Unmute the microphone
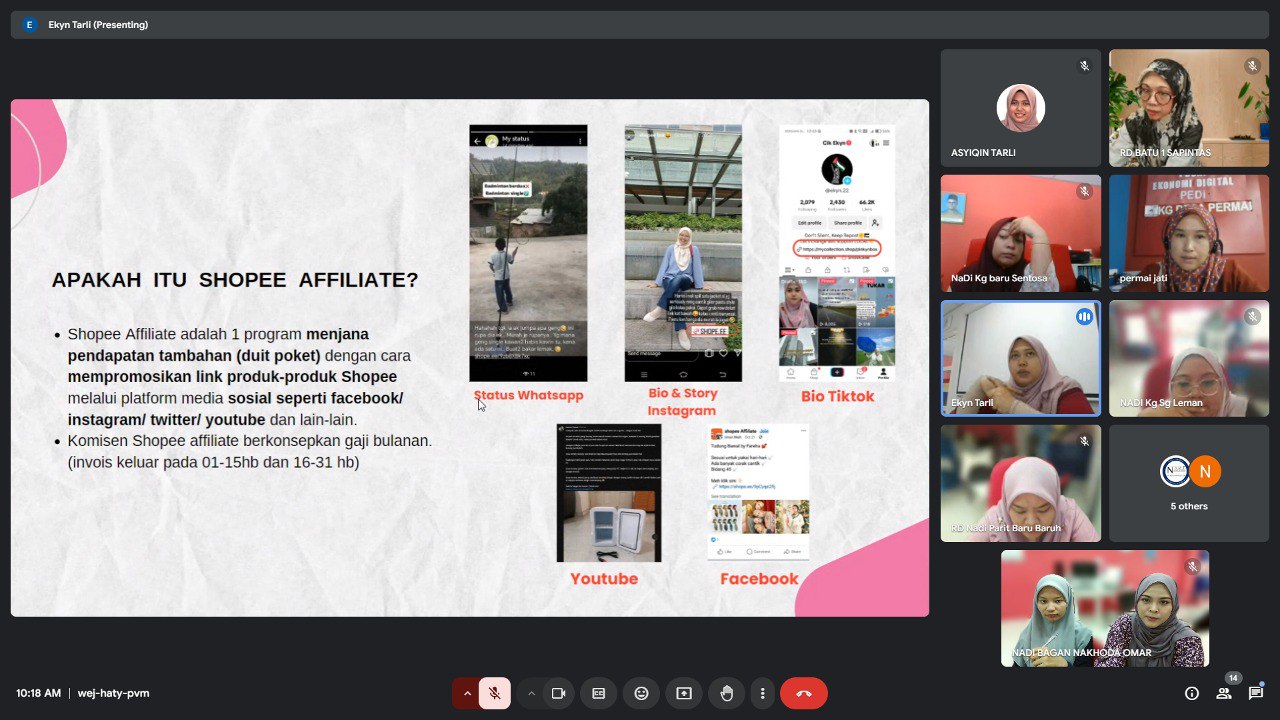The width and height of the screenshot is (1280, 720). tap(494, 693)
